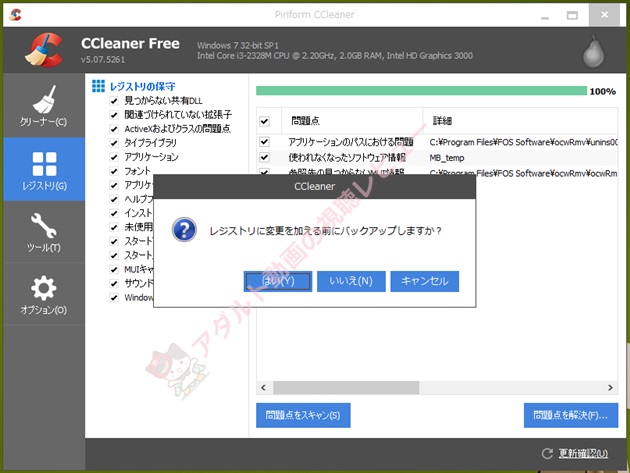Screen dimensions: 630x473
Task: Open the Tools (ツール) wrench section
Action: point(44,232)
